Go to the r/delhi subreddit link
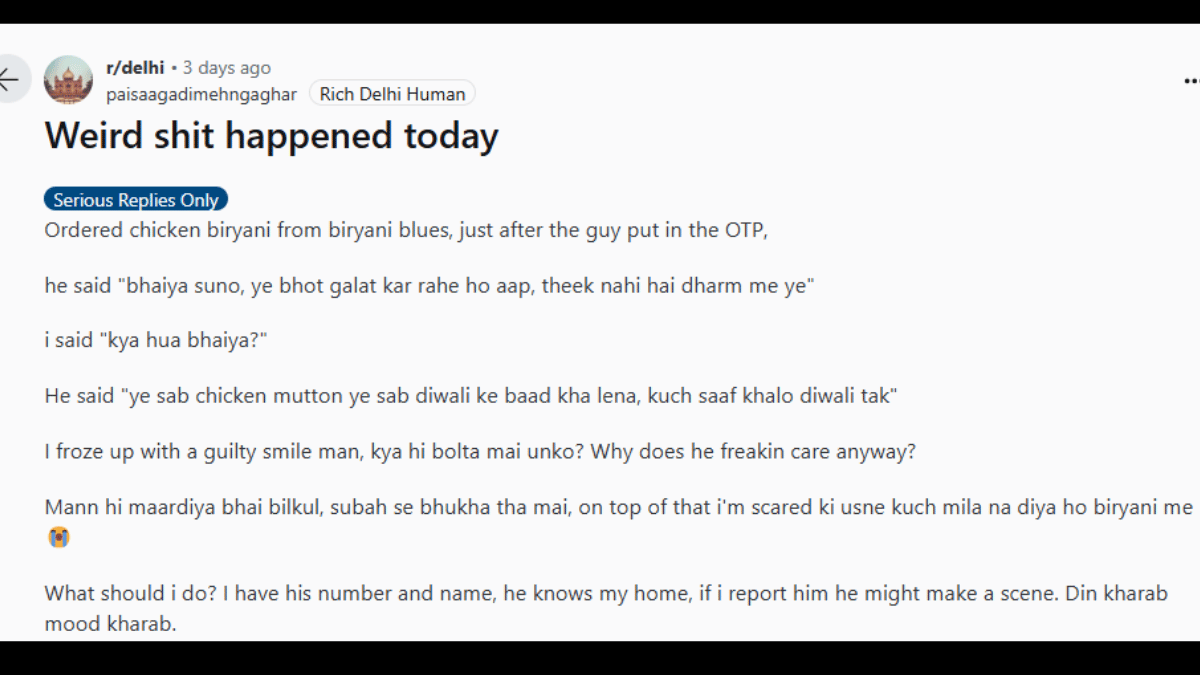 point(135,68)
